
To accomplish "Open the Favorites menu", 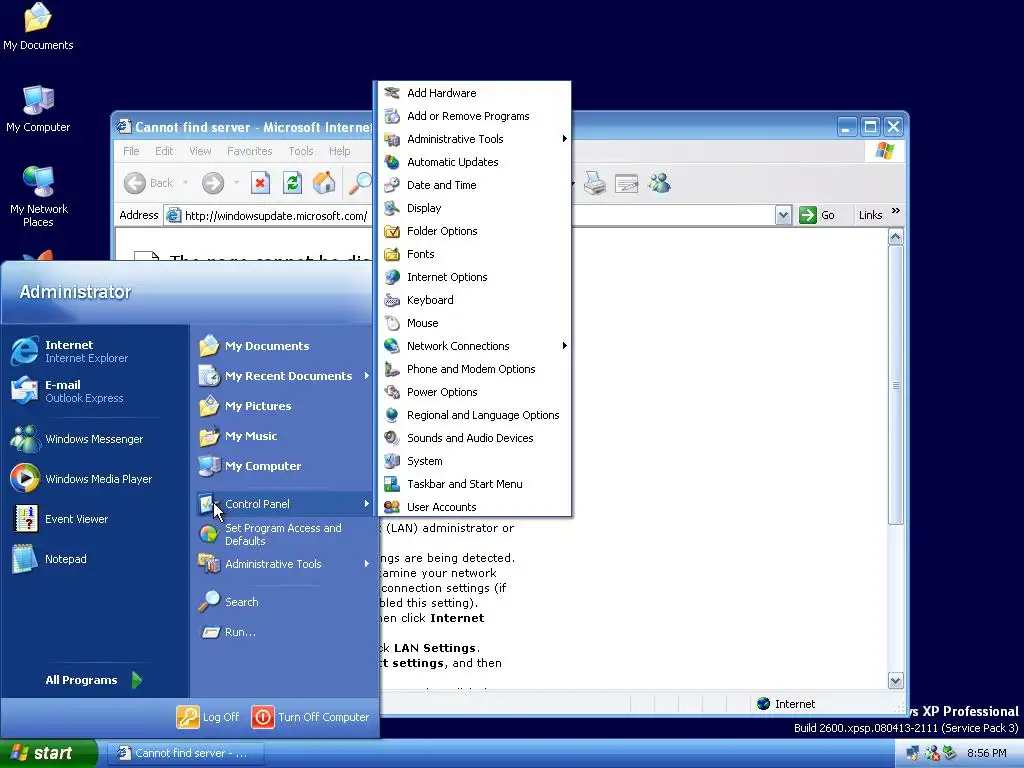I will click(x=249, y=151).
